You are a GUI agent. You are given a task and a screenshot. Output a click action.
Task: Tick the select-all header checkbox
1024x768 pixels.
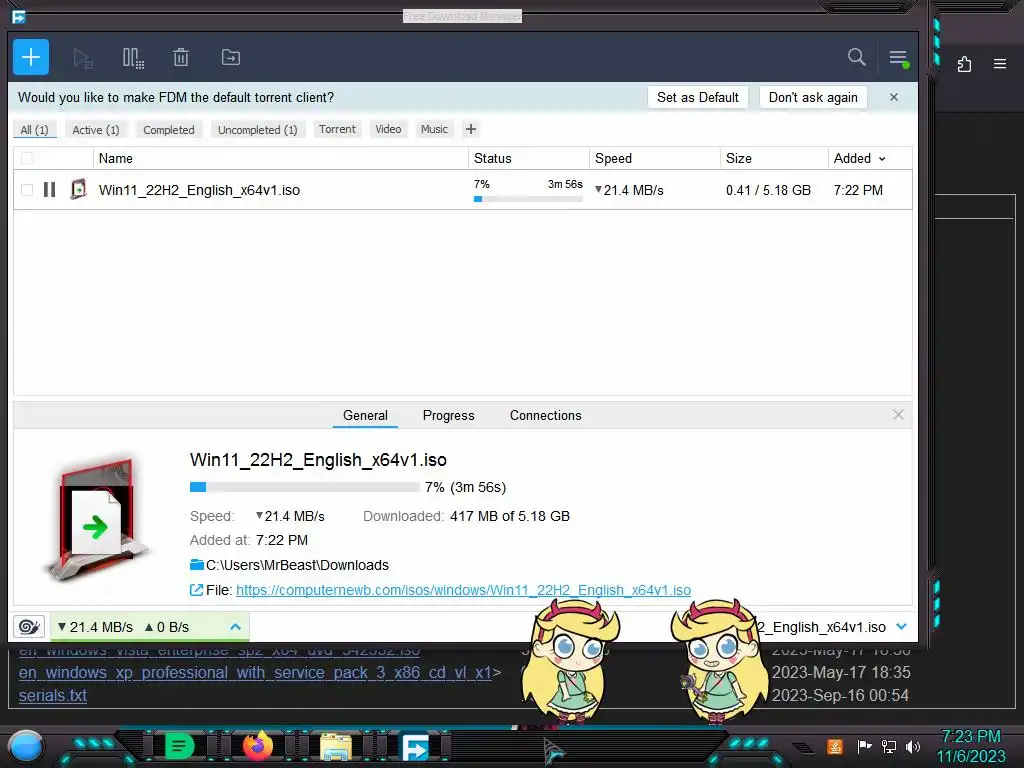27,158
